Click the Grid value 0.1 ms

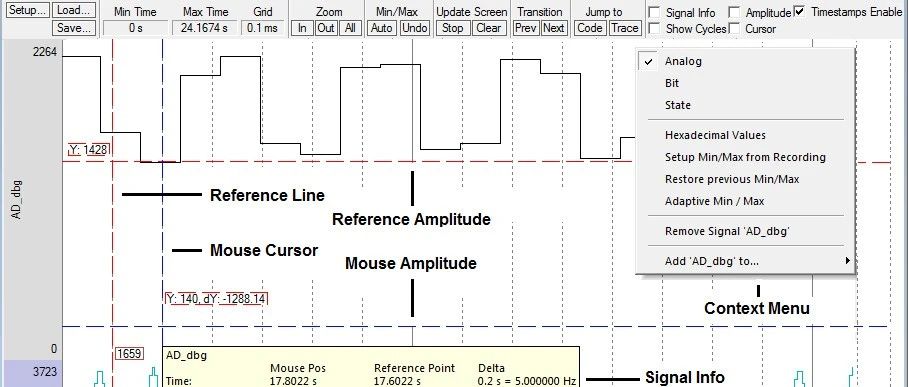coord(262,28)
